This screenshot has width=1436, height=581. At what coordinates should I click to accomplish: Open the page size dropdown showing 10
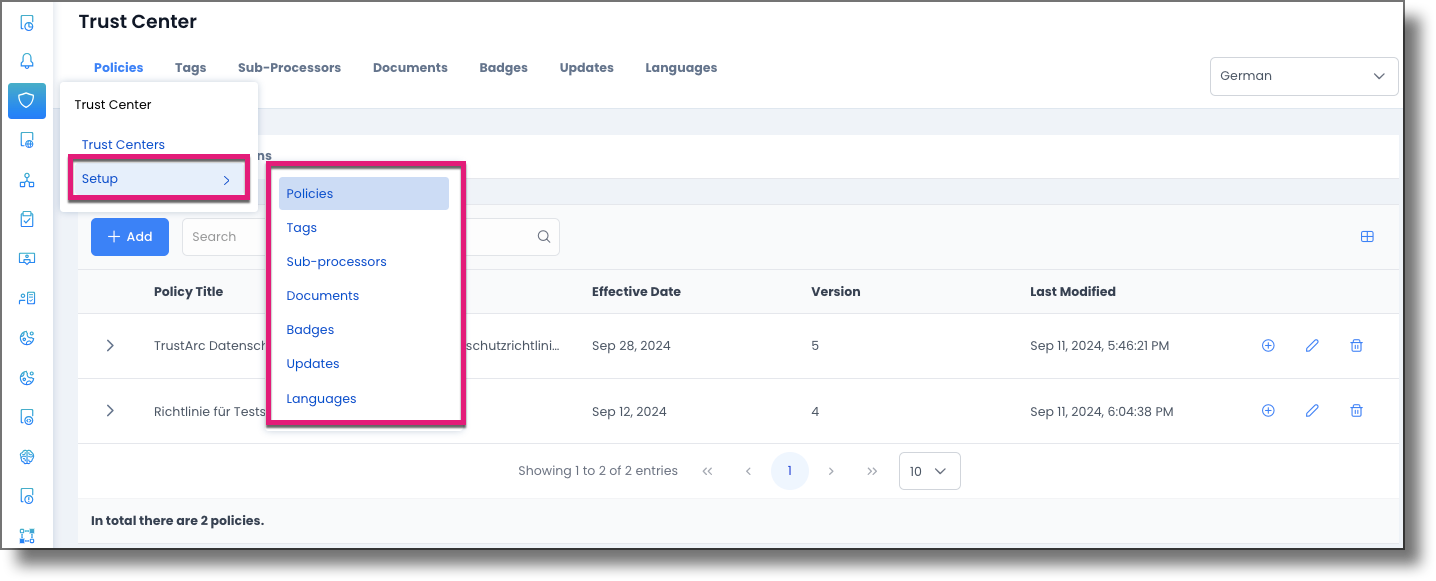coord(929,470)
